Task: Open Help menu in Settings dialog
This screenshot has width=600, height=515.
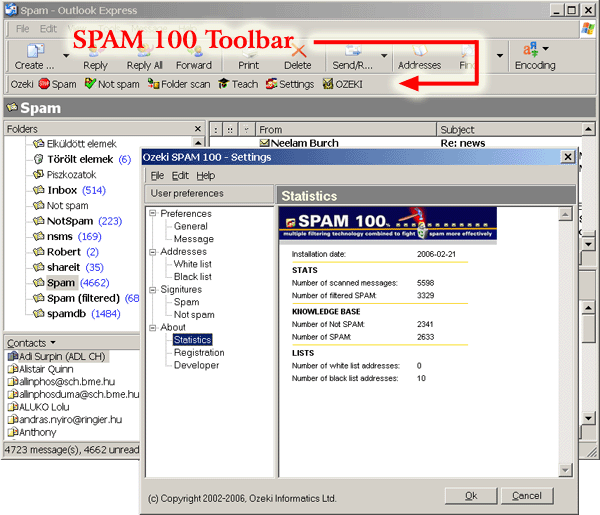Action: 206,176
